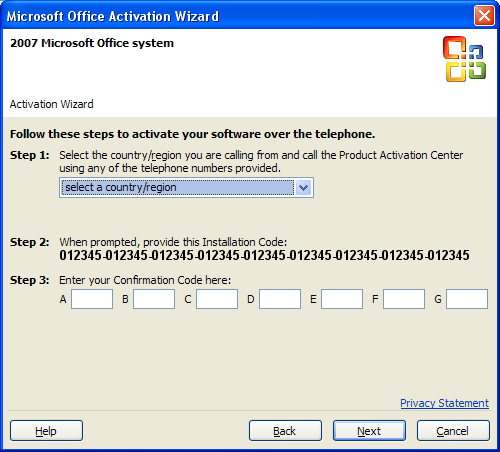Continue with the Next button

[x=369, y=431]
